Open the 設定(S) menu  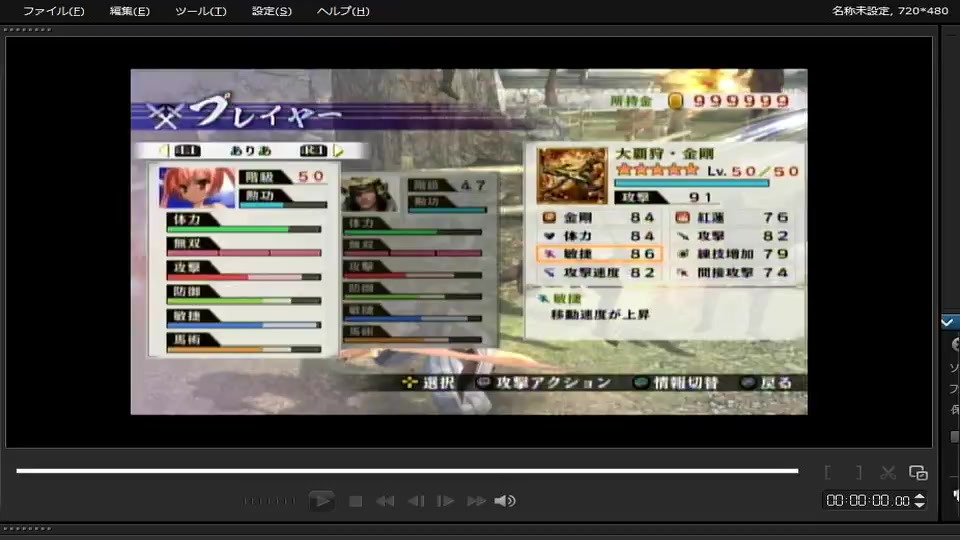272,11
